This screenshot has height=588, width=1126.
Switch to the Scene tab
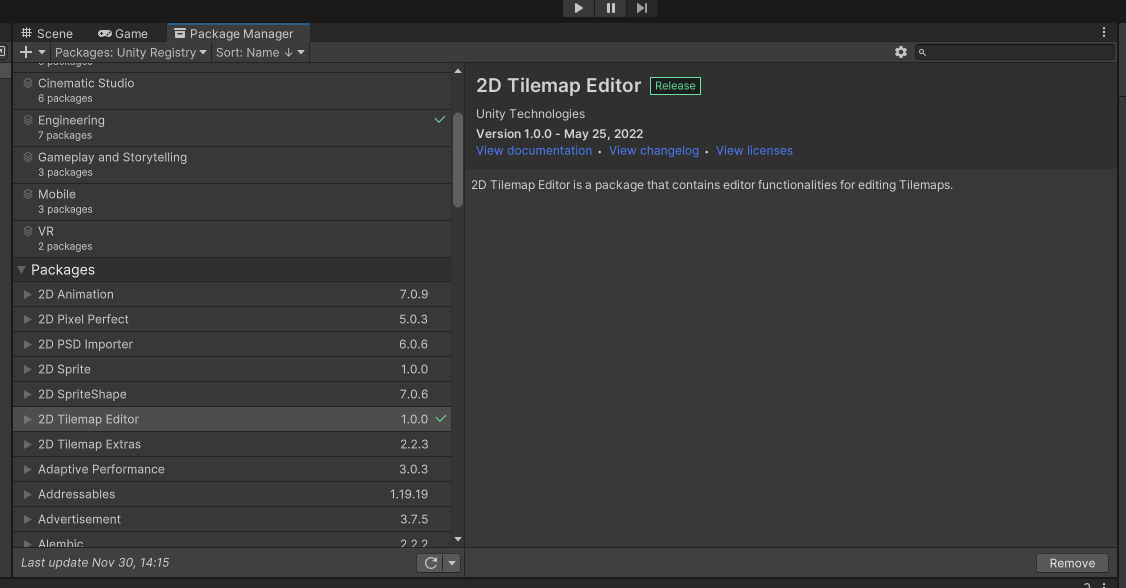[47, 33]
